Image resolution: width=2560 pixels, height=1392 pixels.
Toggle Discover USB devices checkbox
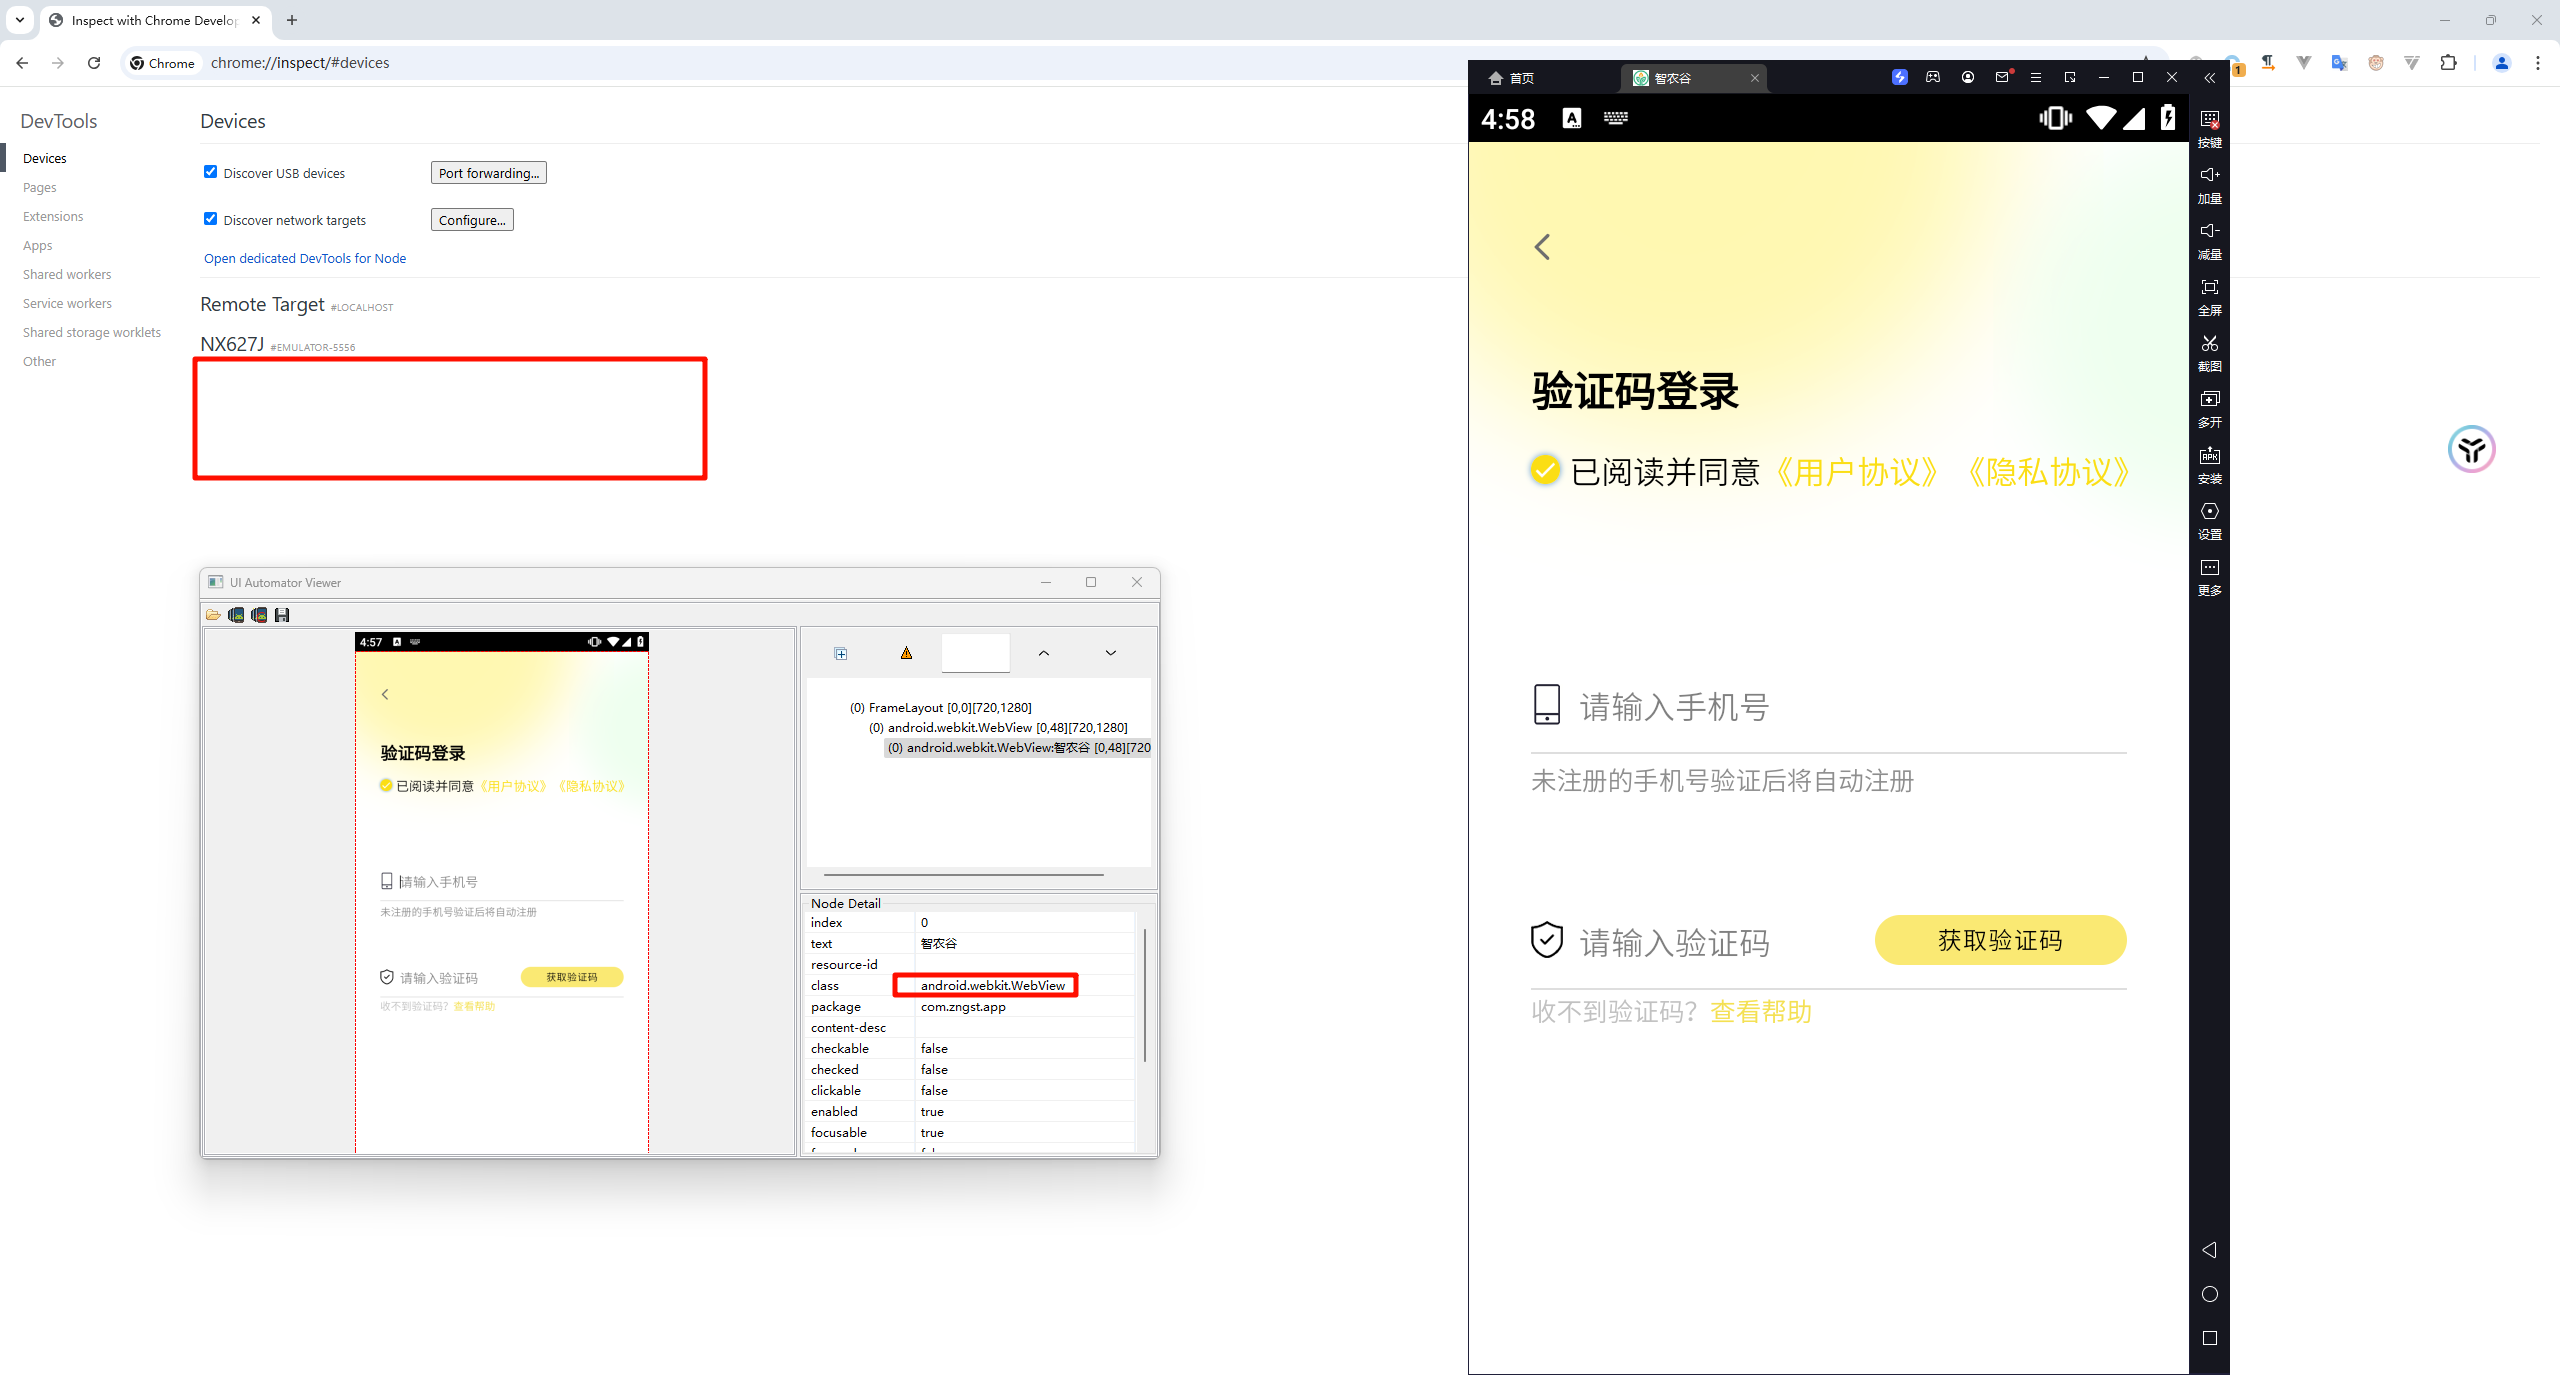[x=210, y=172]
